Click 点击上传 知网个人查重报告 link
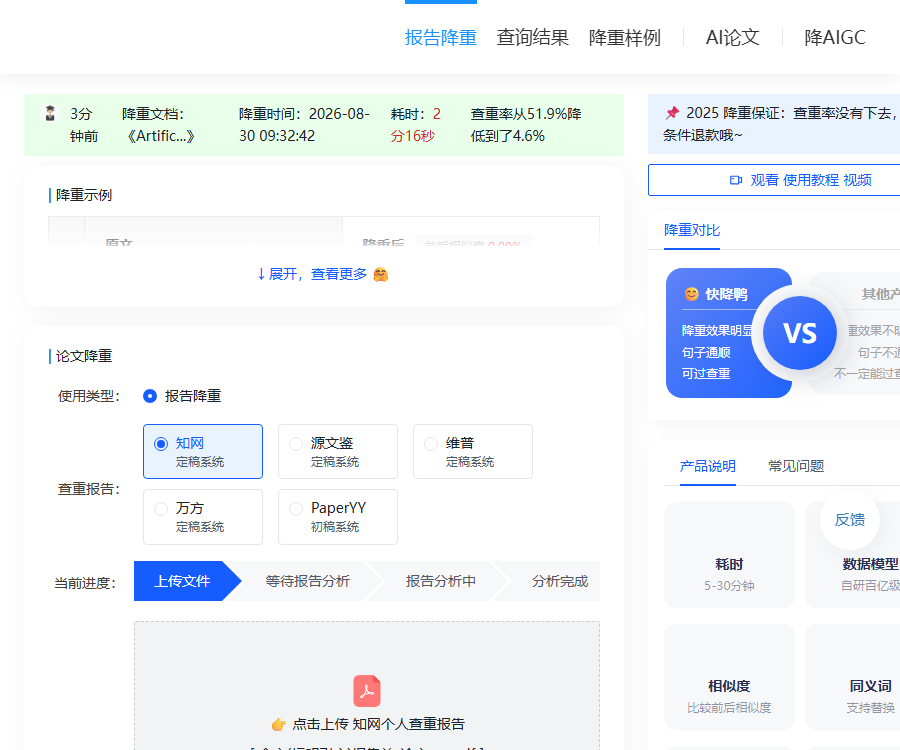 point(378,724)
